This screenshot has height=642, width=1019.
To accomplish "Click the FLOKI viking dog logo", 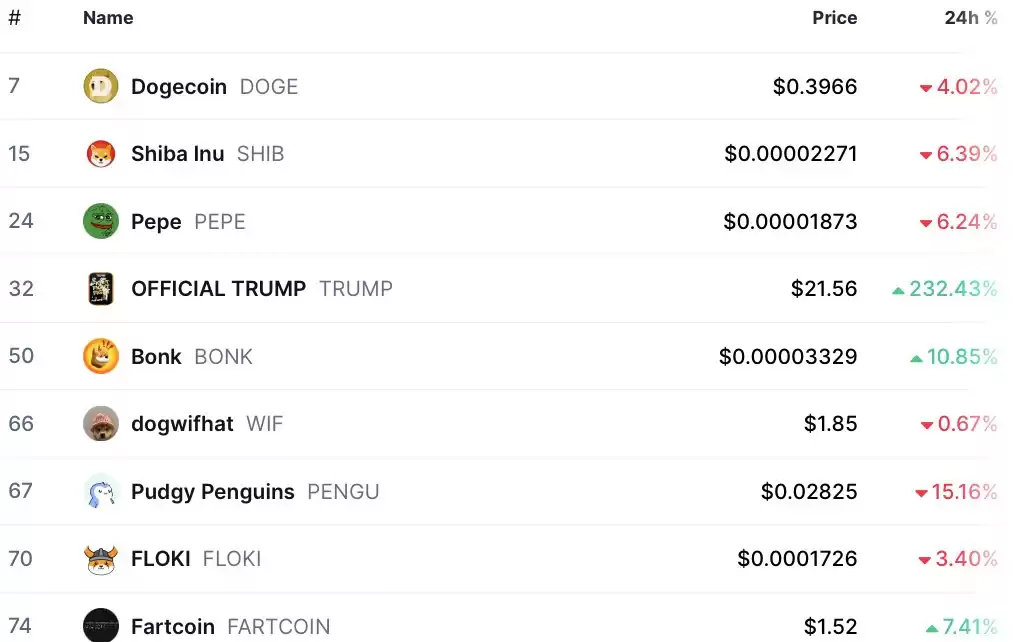I will pos(101,559).
